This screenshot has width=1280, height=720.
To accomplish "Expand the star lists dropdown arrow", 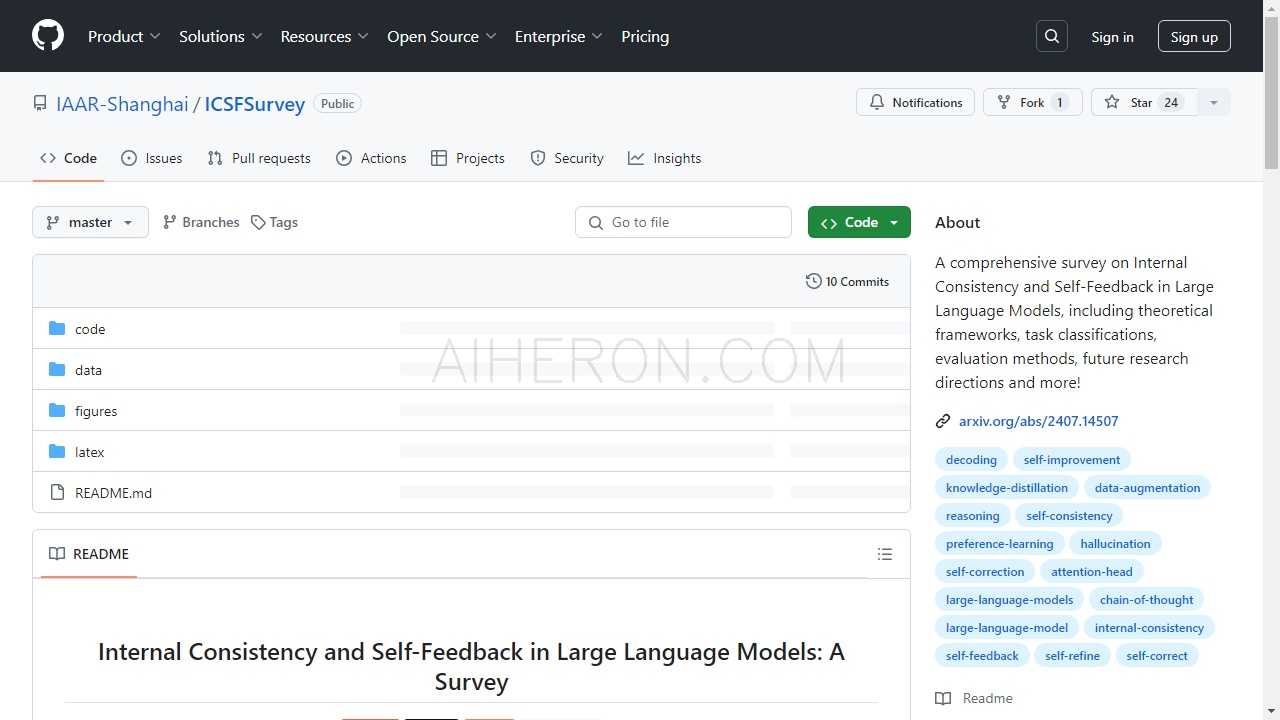I will pos(1214,103).
